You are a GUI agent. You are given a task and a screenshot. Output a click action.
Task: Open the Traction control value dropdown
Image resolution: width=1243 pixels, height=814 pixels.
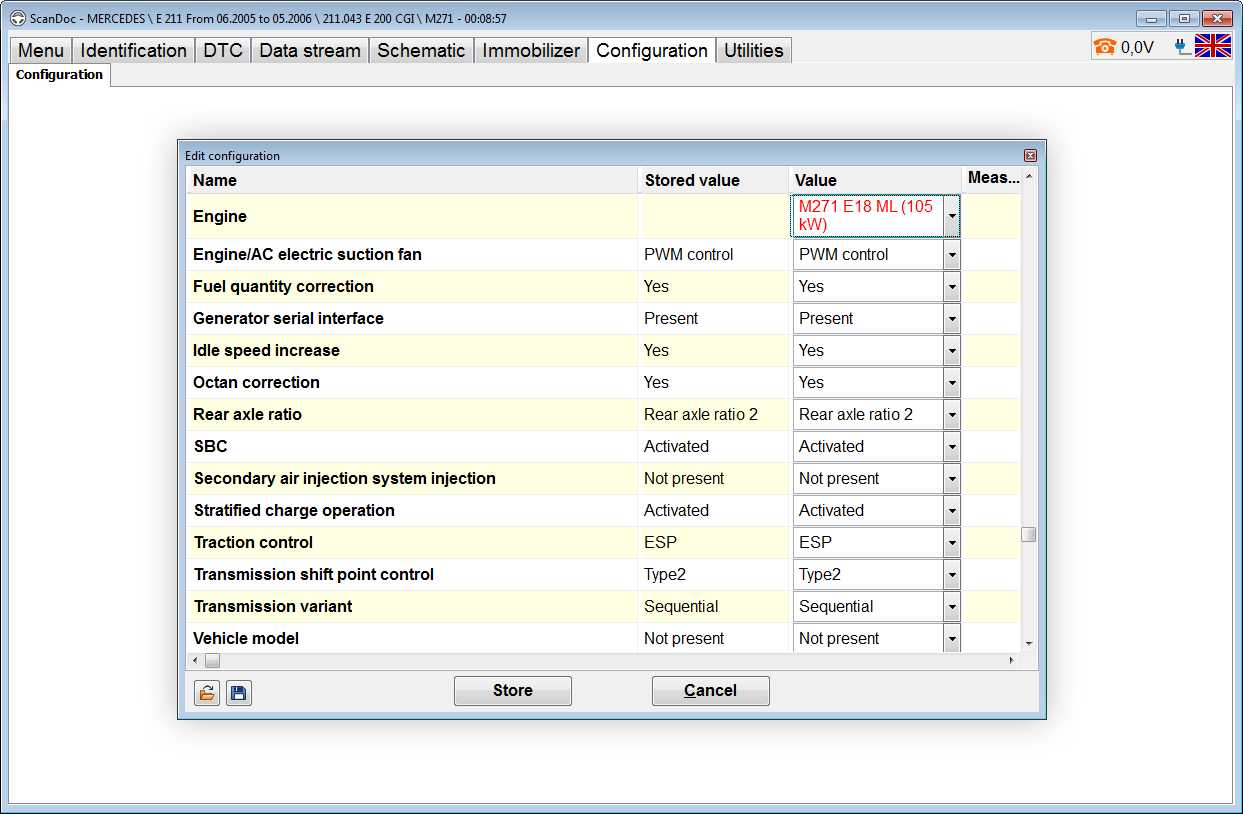952,543
